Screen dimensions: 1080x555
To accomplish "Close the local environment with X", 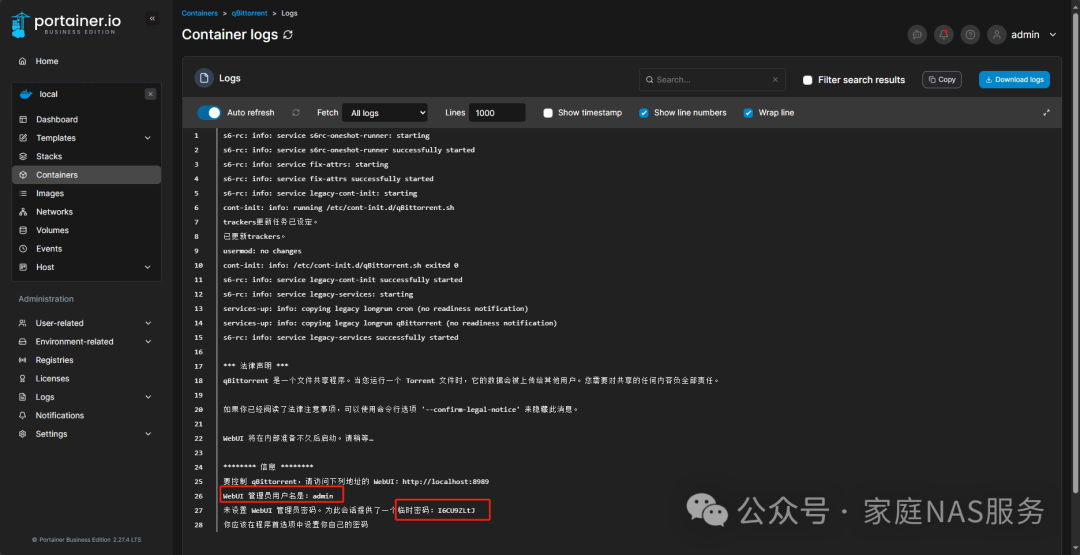I will 151,94.
